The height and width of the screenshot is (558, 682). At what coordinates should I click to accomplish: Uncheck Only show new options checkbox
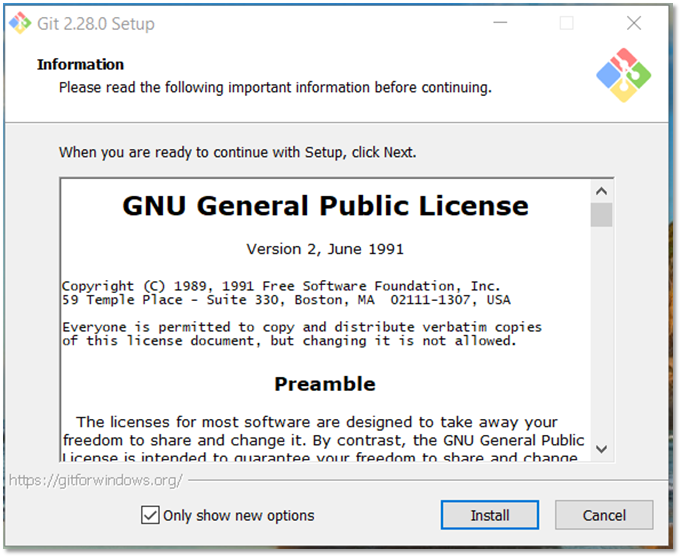(150, 515)
